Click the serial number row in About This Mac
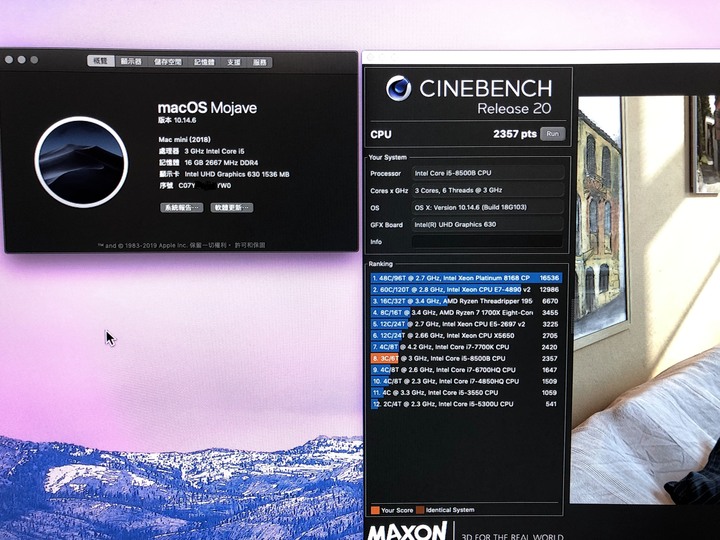 (195, 186)
